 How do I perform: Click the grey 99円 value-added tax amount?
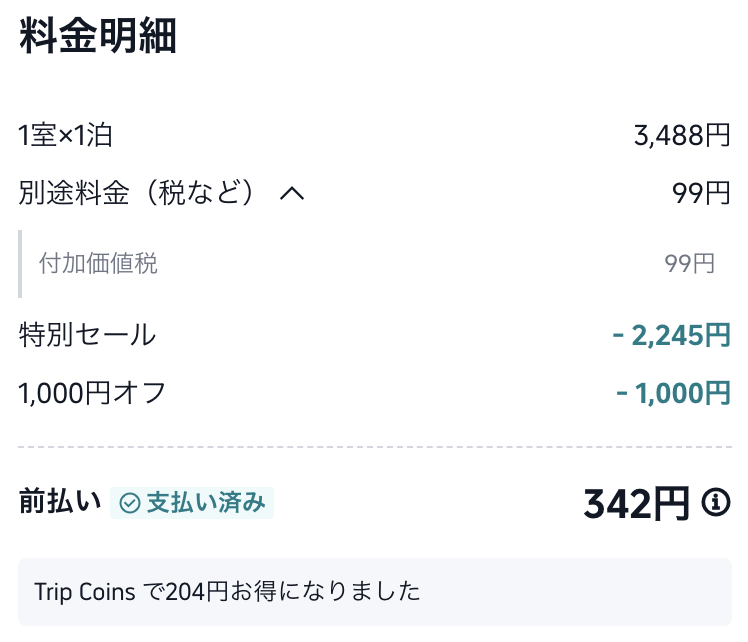click(689, 263)
